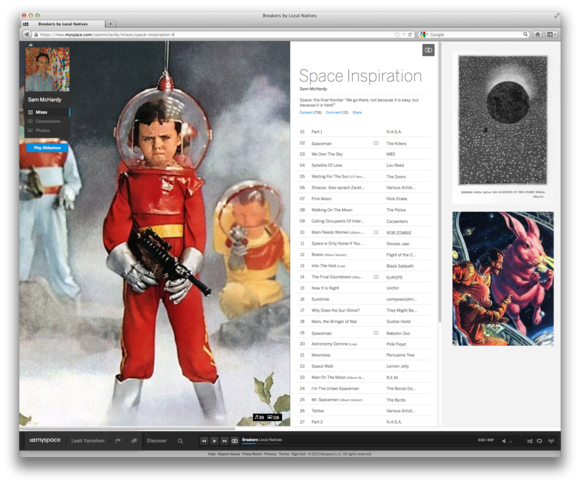
Task: Open the notifications flag icon
Action: 118,441
